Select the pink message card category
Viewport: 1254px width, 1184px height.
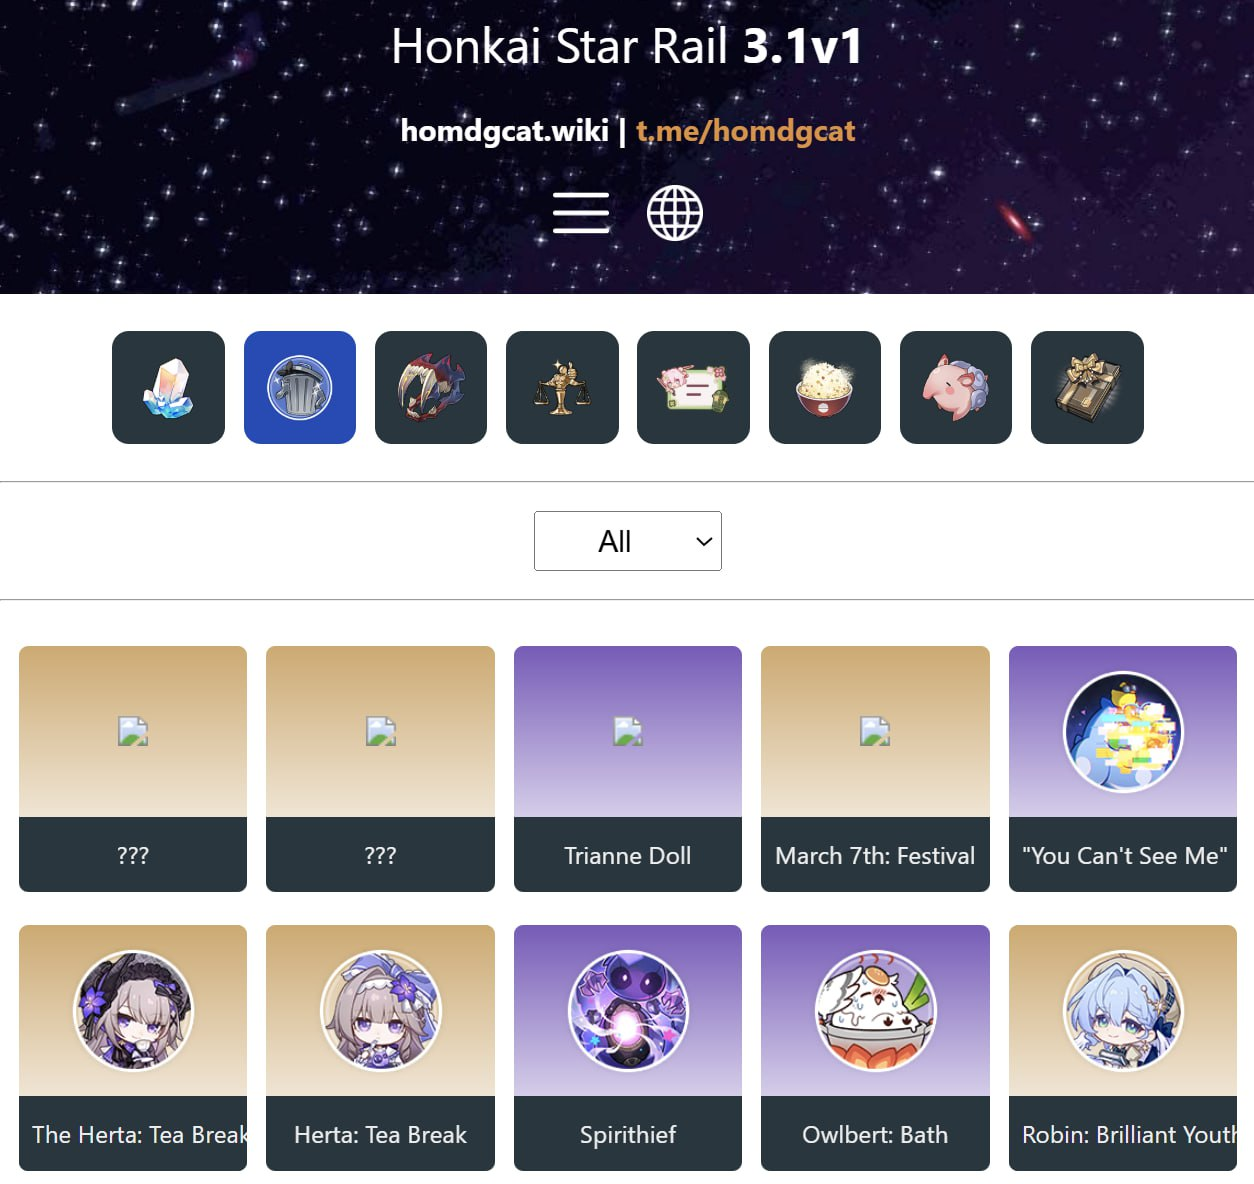coord(693,387)
